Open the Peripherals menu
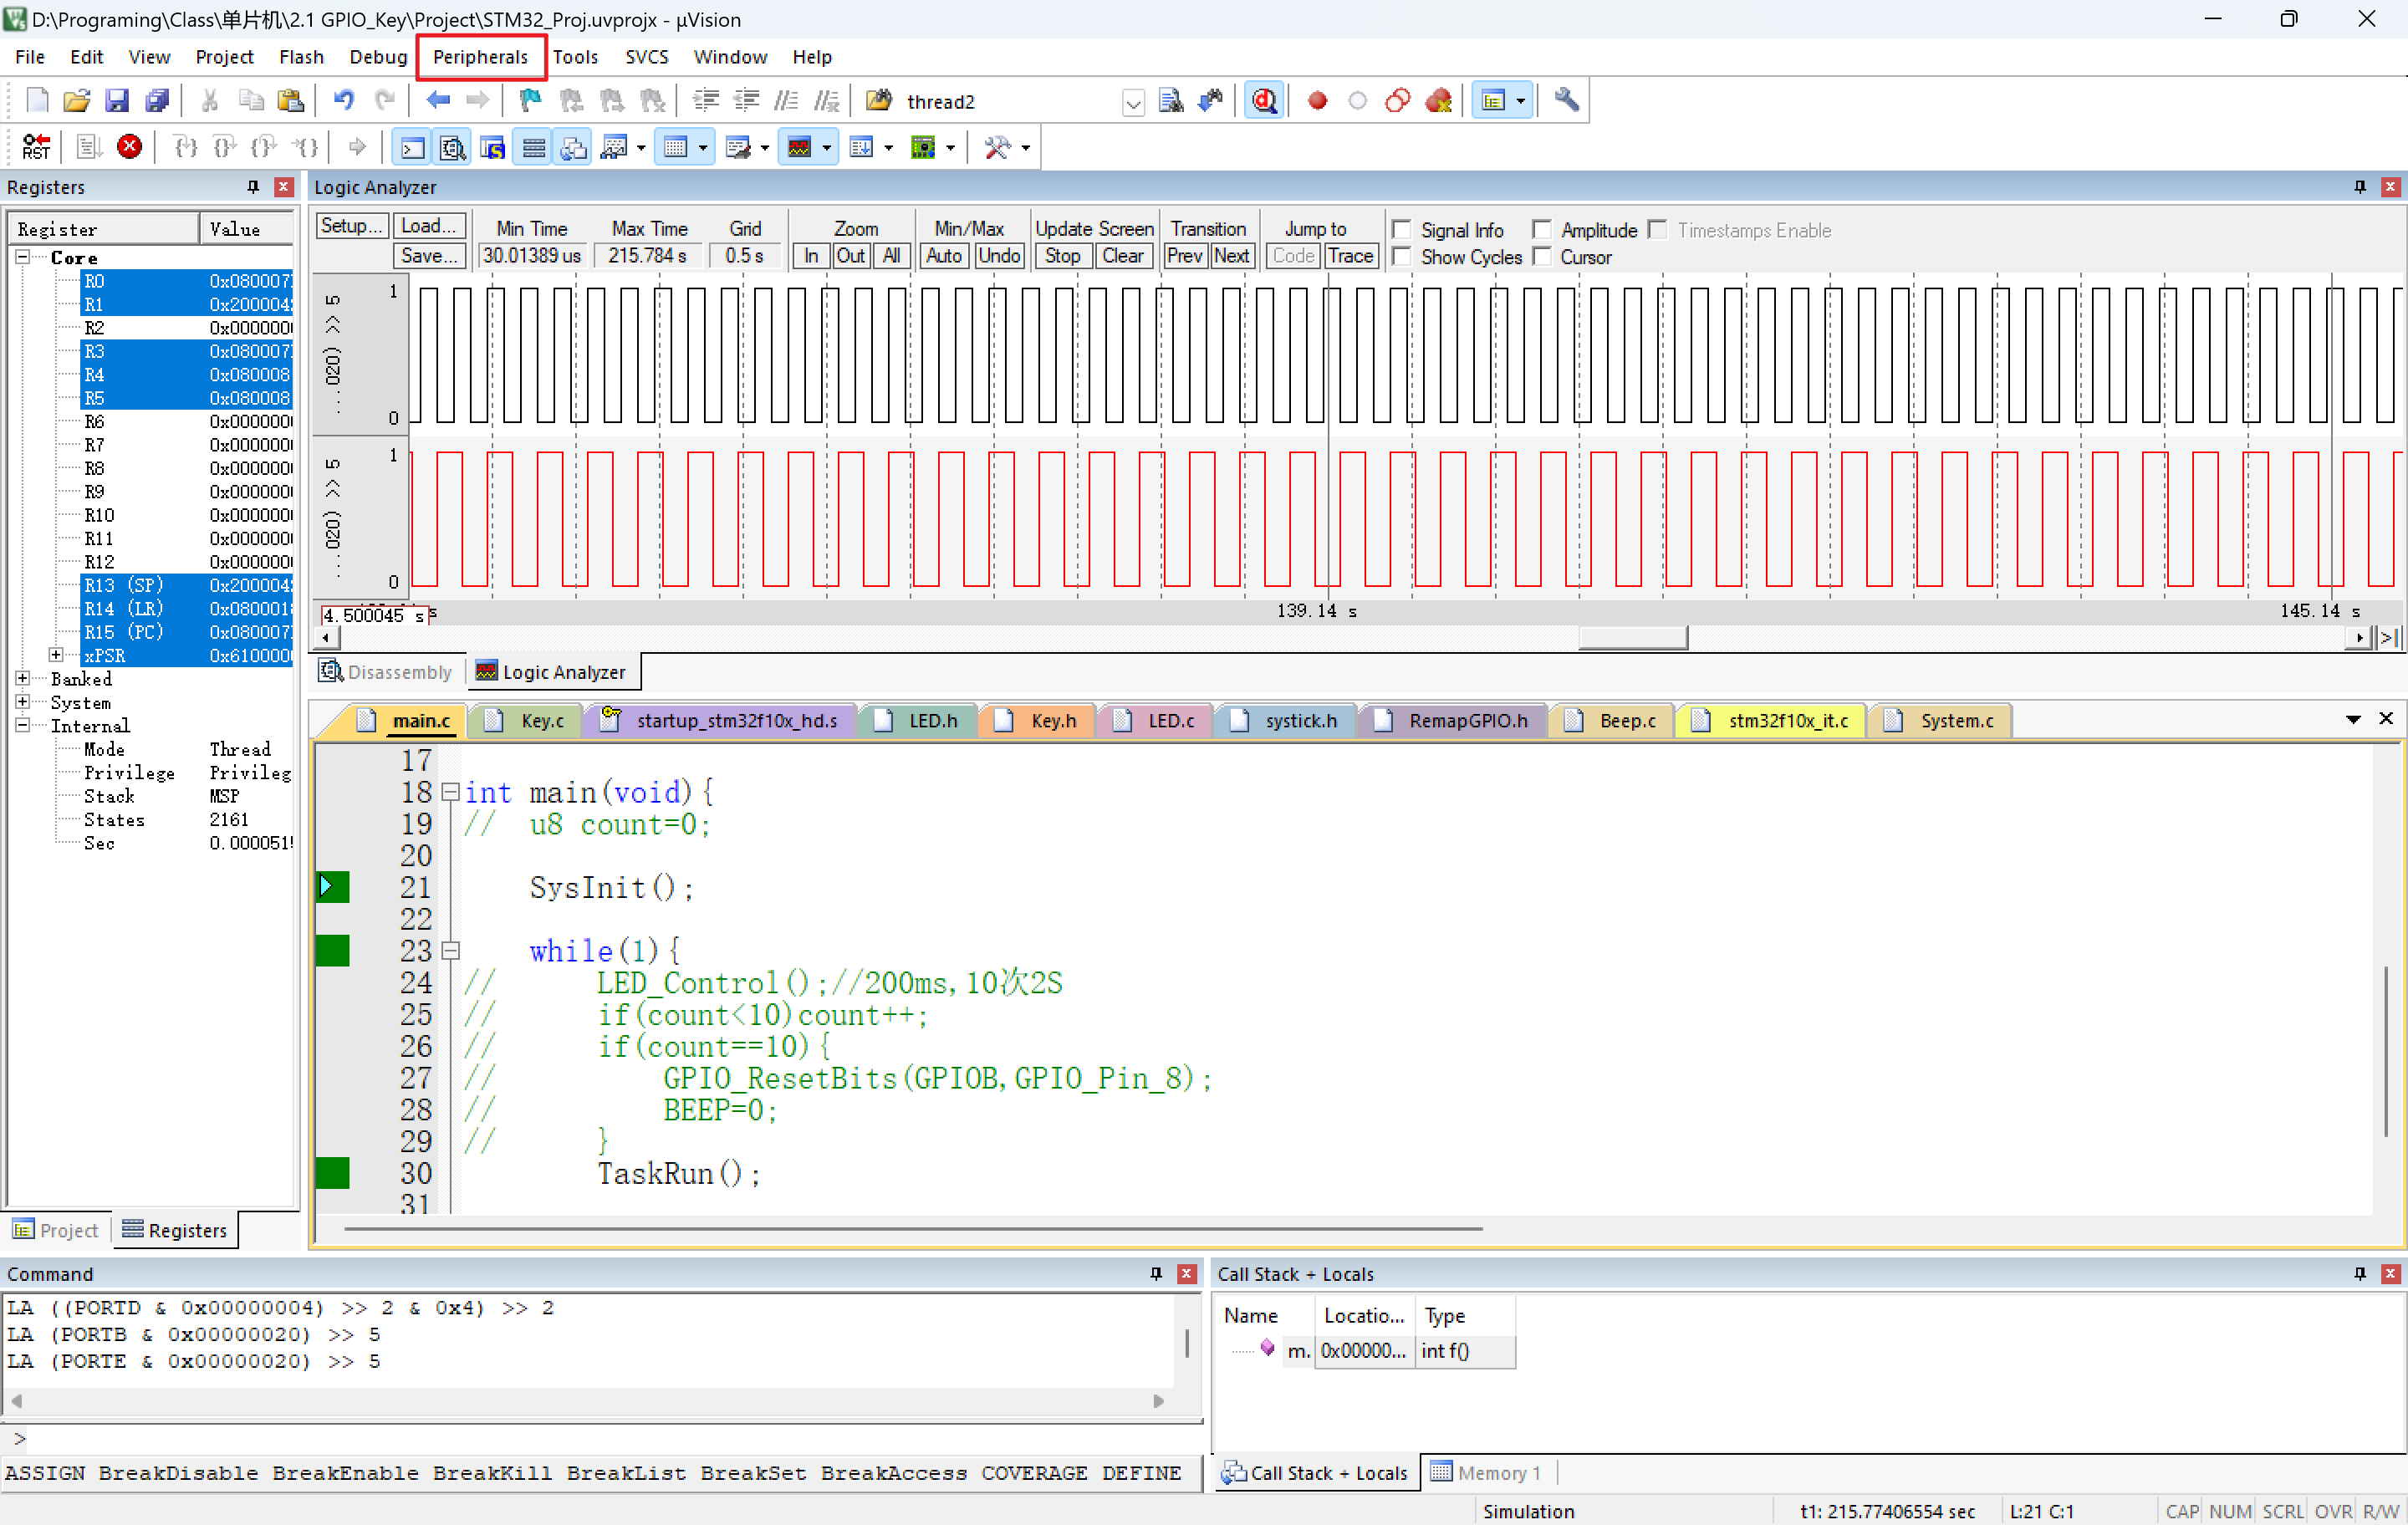 [x=480, y=57]
